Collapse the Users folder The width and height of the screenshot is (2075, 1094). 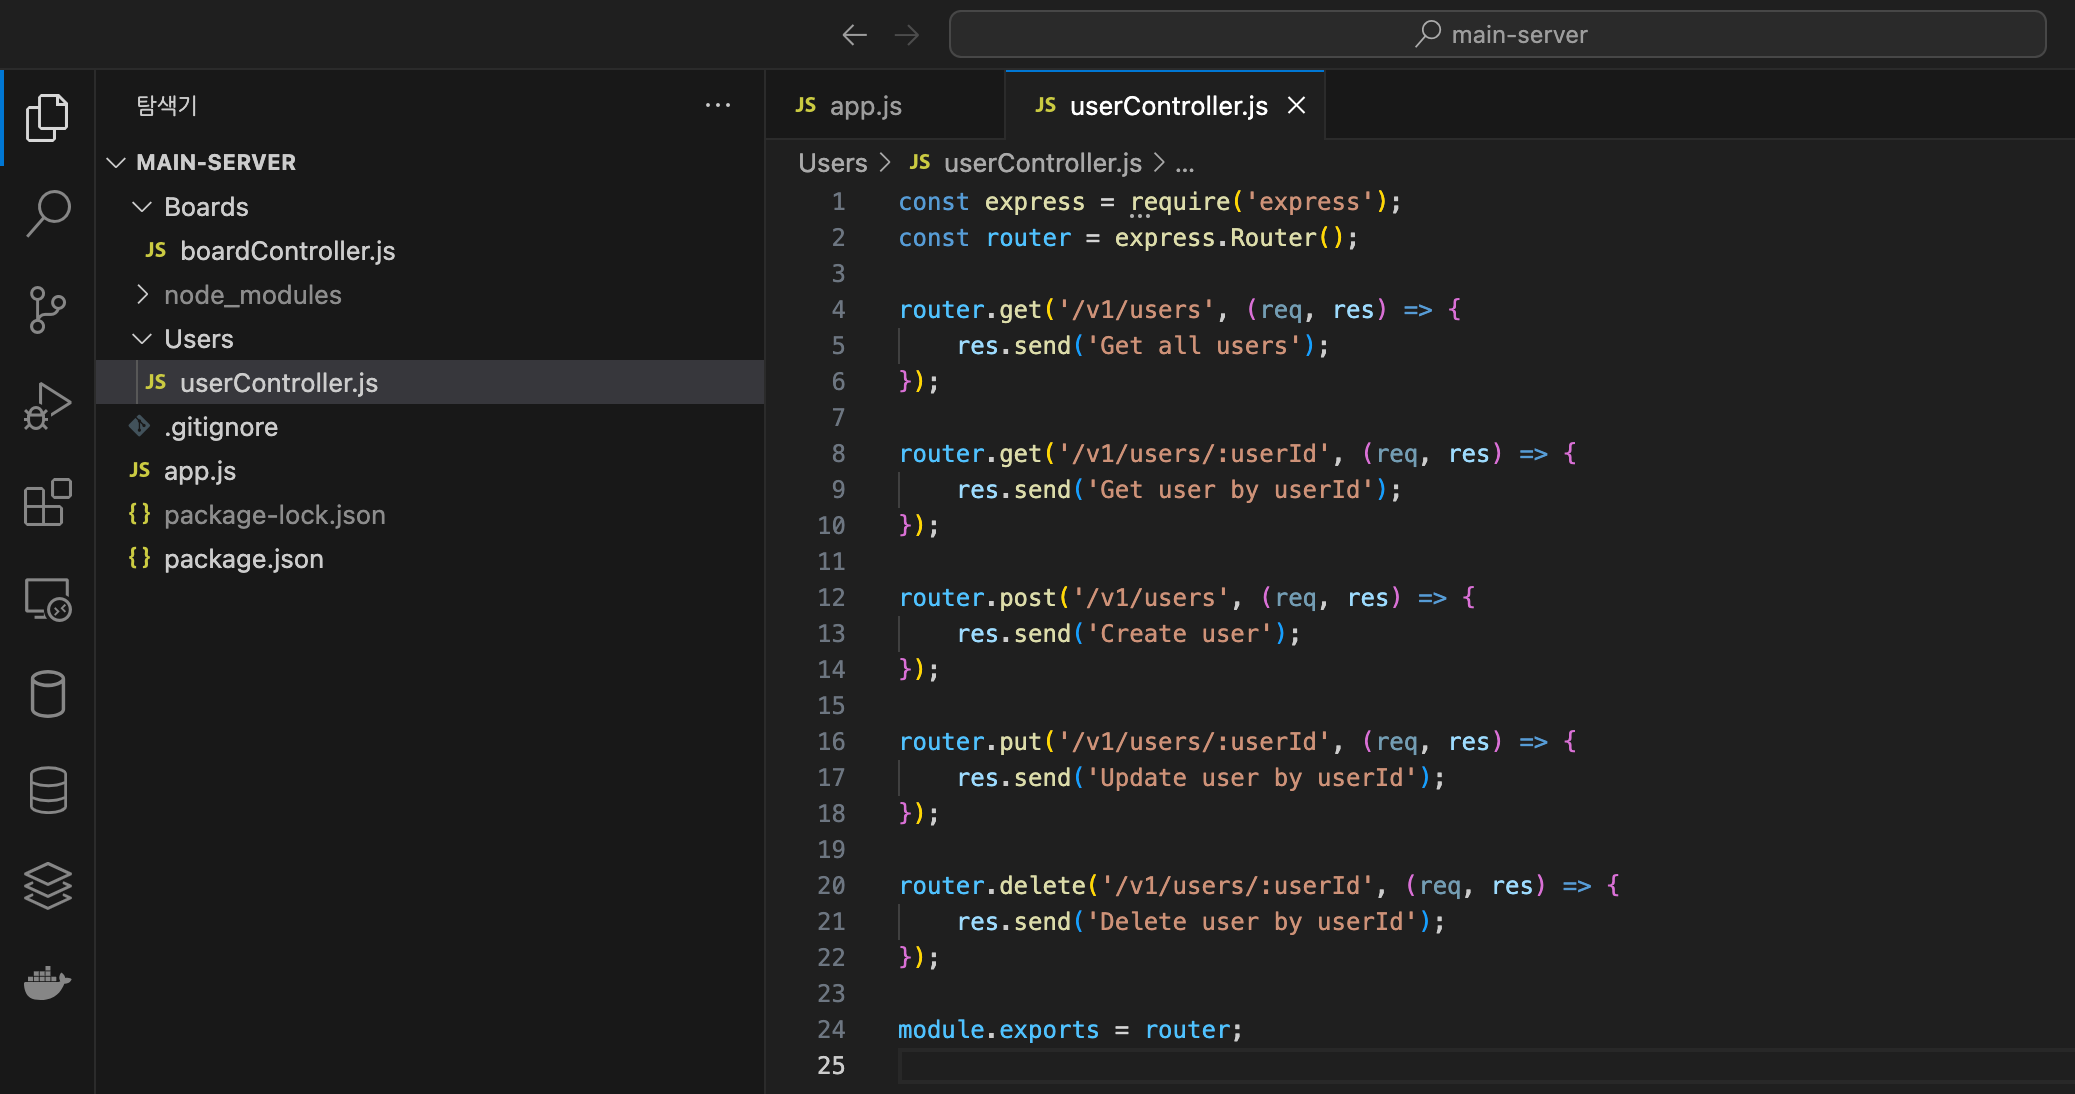(198, 339)
